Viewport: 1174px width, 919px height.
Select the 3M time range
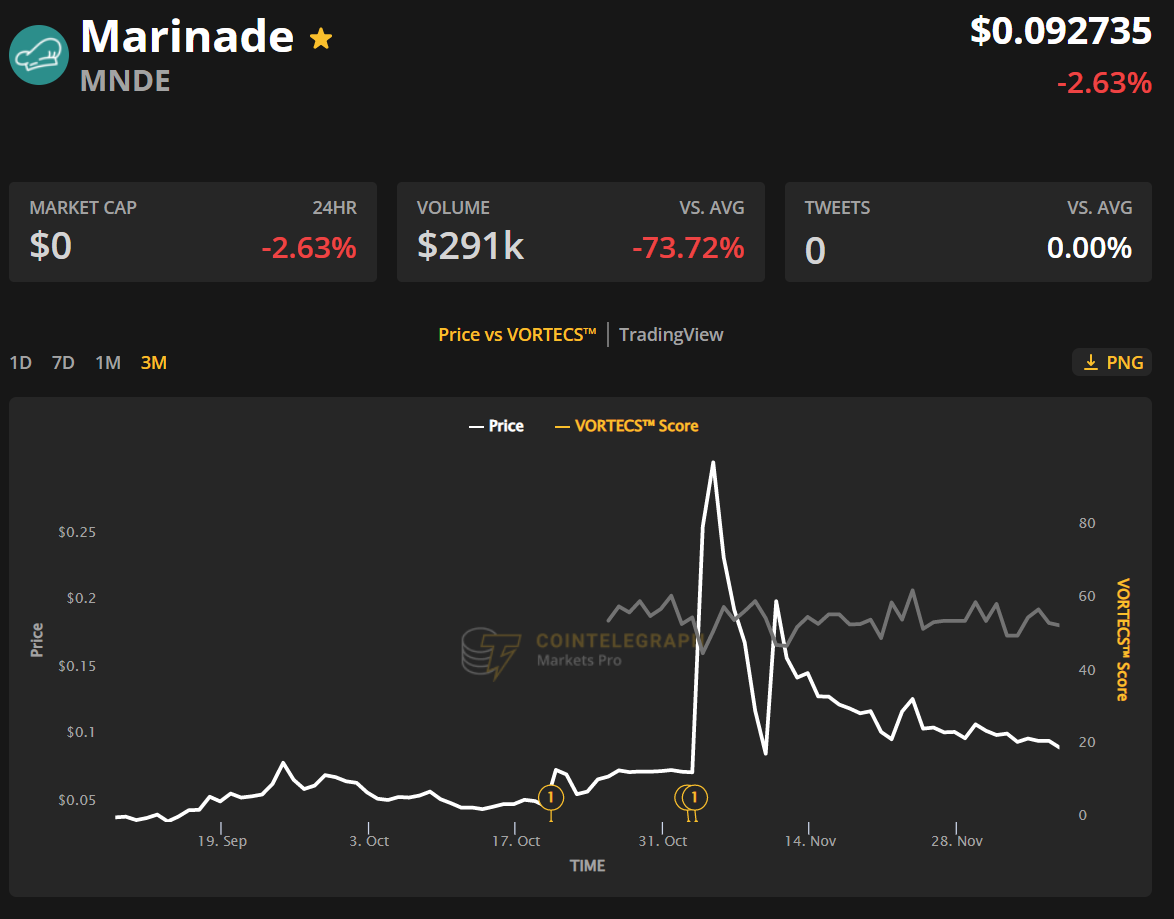(153, 363)
